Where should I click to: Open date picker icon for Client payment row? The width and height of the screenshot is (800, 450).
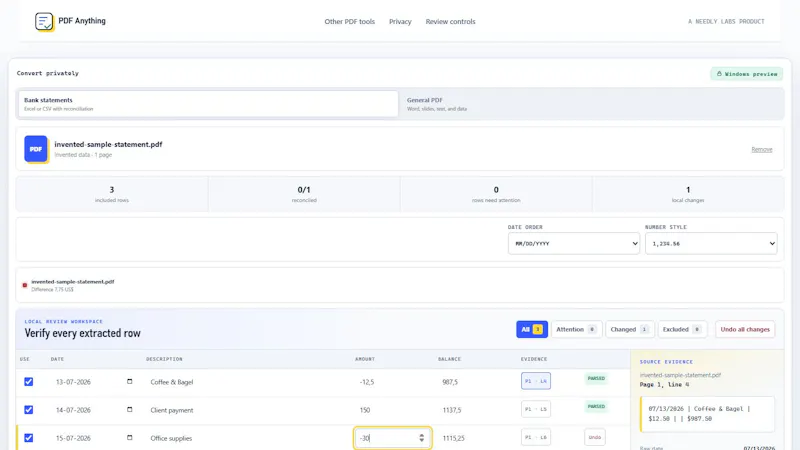[130, 410]
